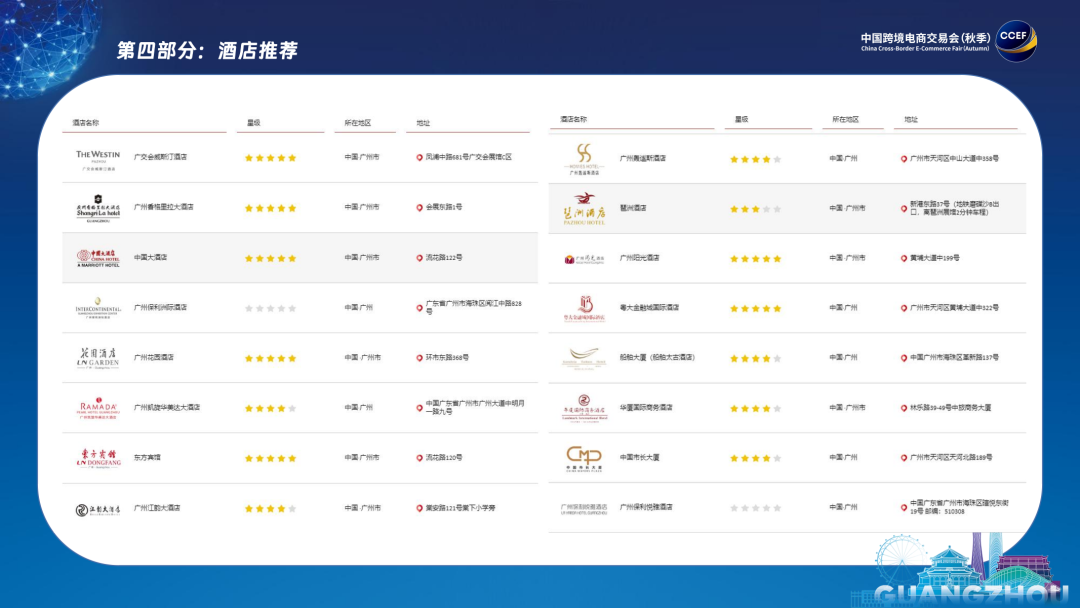Click the hotel name 东方宾馆
This screenshot has height=608, width=1080.
[x=147, y=457]
